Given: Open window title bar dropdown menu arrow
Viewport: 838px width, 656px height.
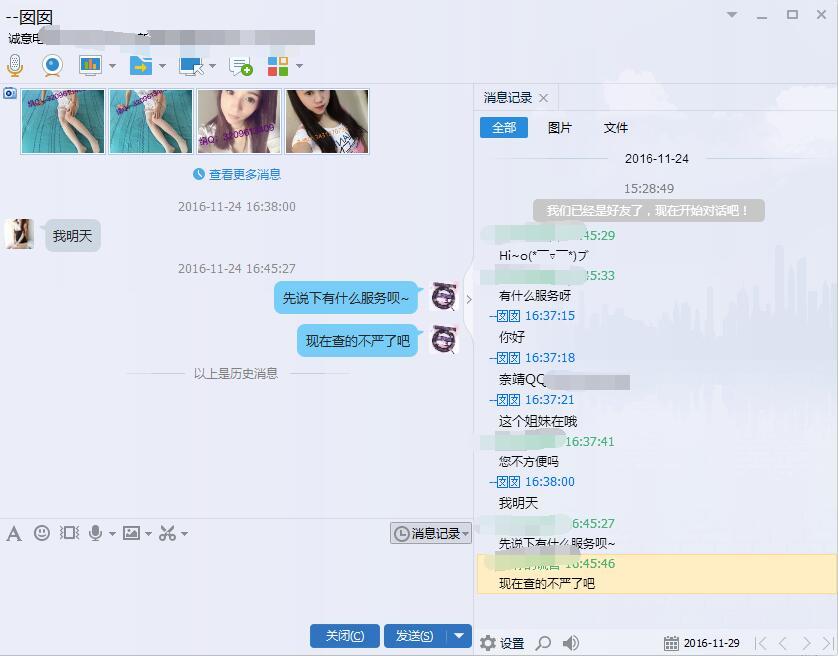Looking at the screenshot, I should (x=732, y=14).
